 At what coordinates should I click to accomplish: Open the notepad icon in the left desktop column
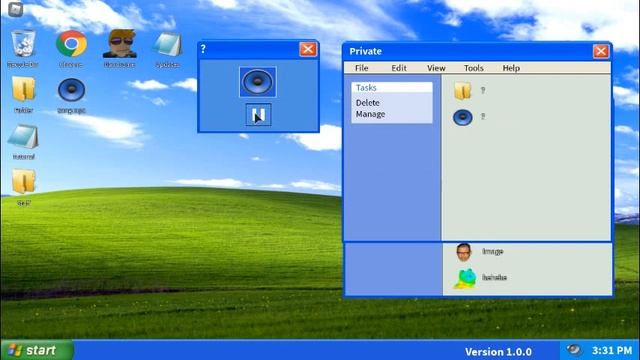pos(23,137)
